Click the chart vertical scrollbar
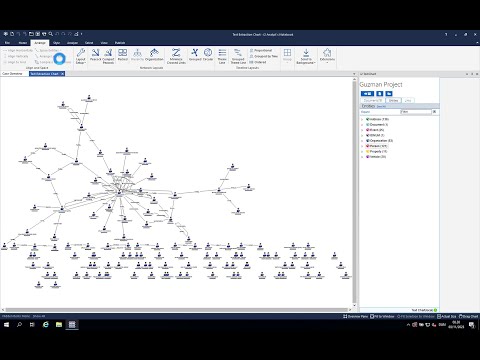This screenshot has width=480, height=360. click(x=354, y=191)
